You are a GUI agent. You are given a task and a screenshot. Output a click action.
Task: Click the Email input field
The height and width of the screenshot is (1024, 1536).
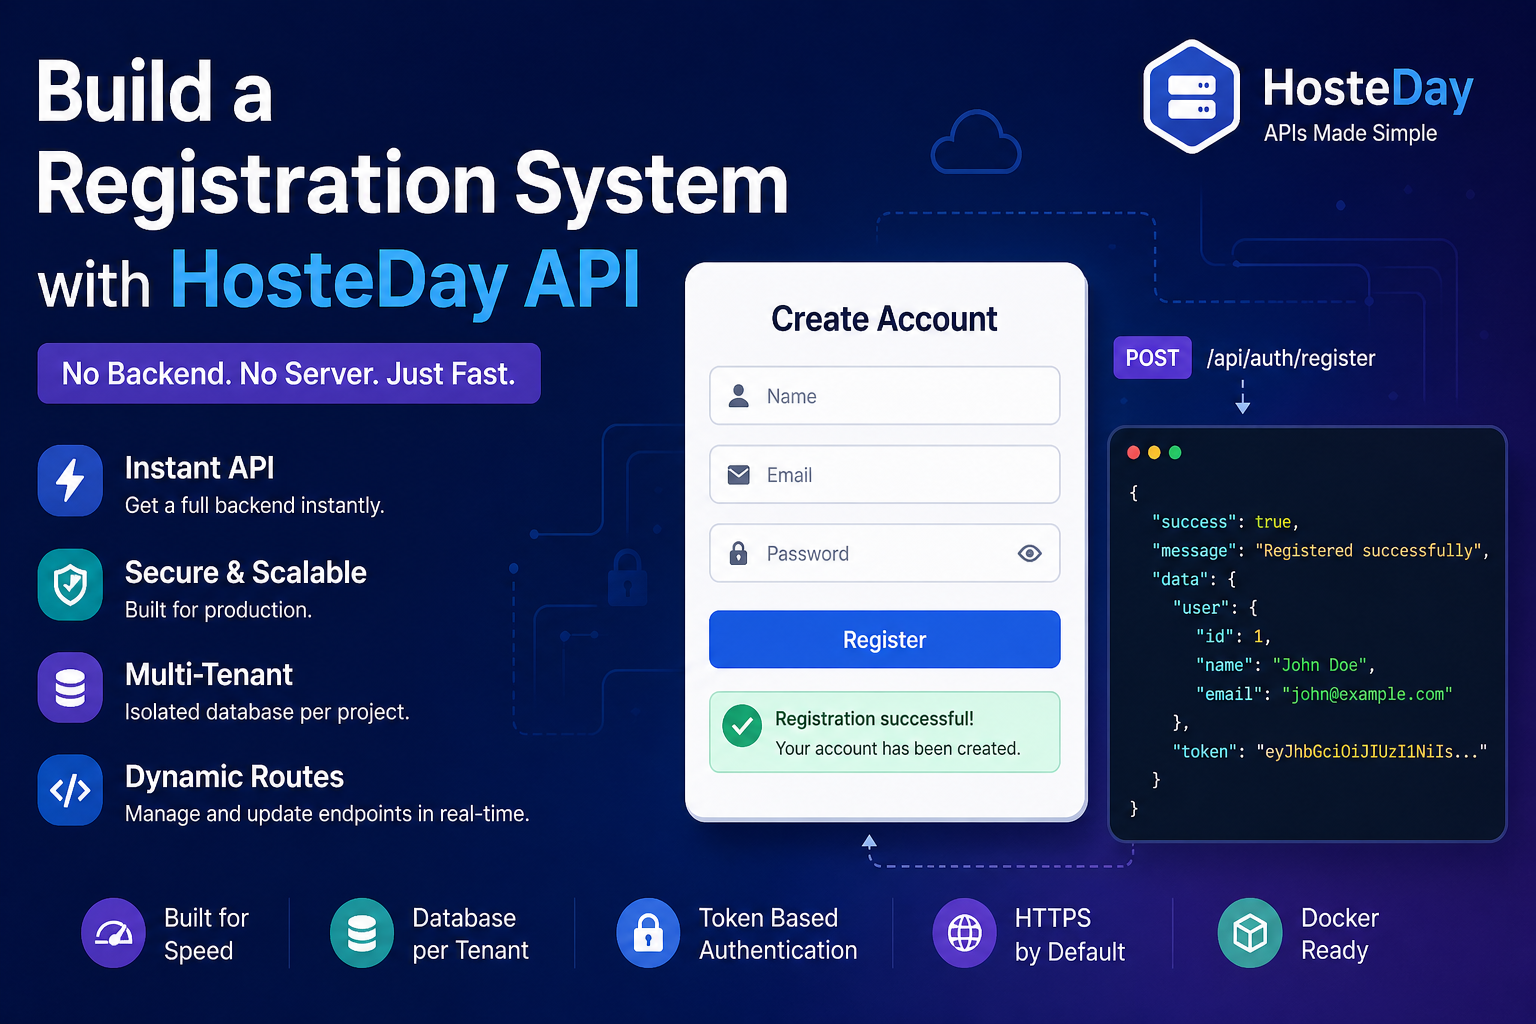[x=885, y=475]
